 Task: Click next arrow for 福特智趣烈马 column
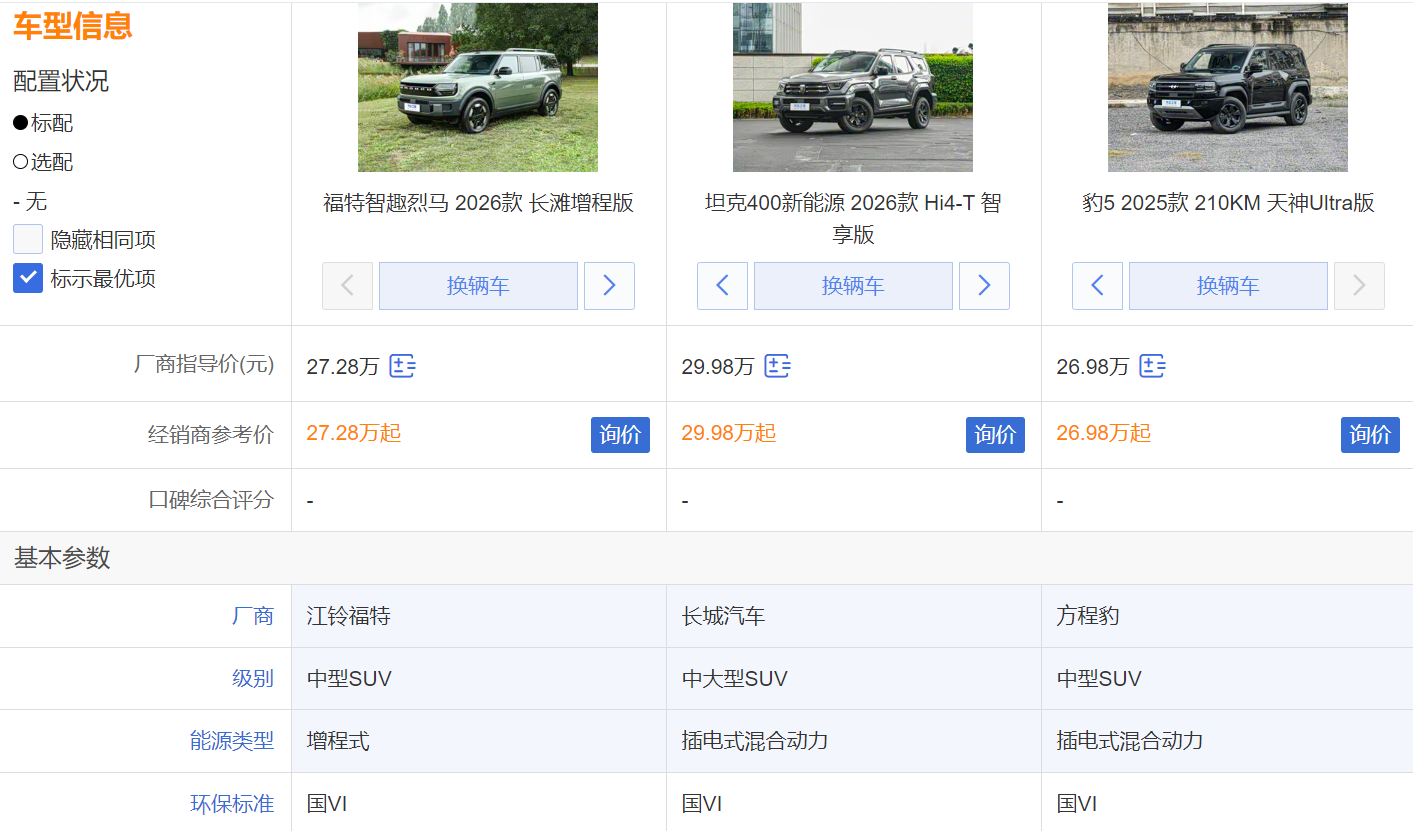[x=609, y=286]
